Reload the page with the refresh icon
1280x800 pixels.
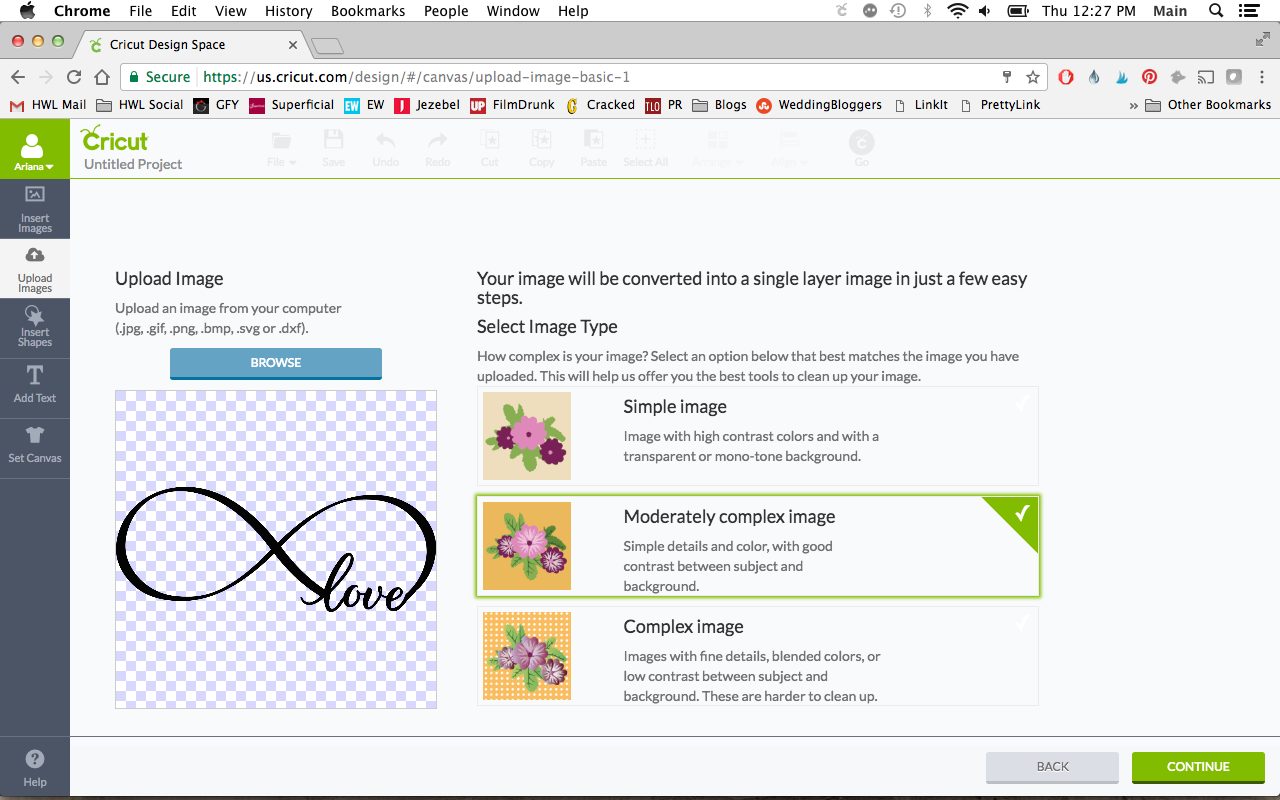(74, 77)
